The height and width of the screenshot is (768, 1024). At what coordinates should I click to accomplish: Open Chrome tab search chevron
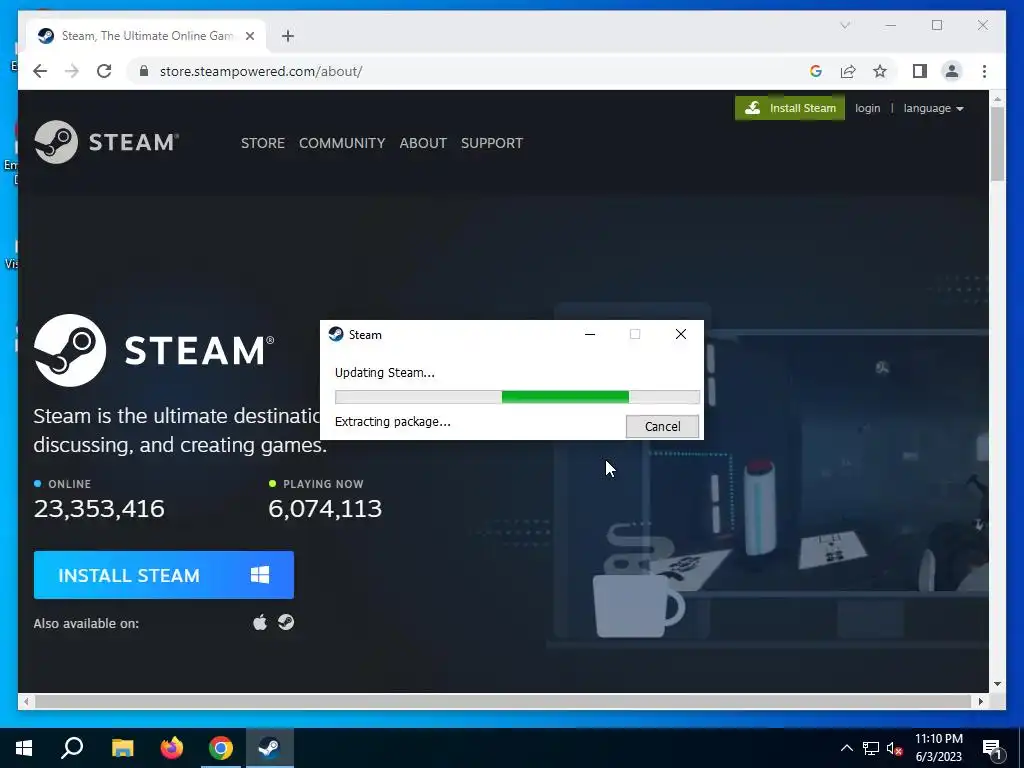click(x=845, y=25)
